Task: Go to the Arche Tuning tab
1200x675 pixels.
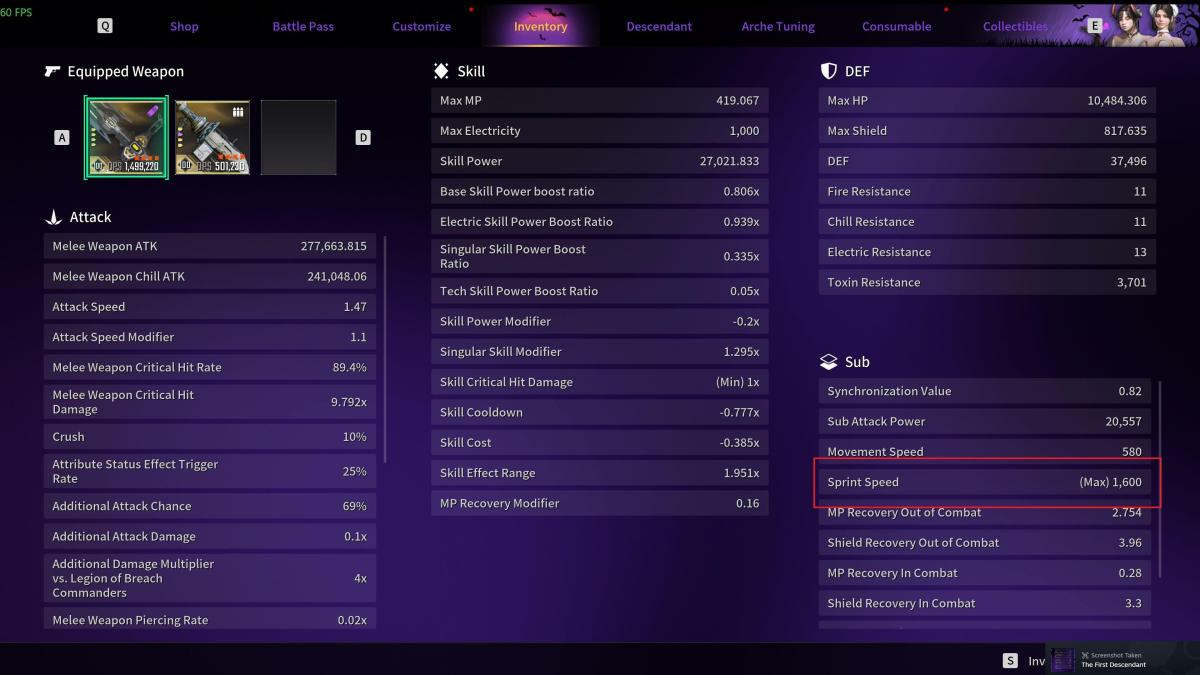Action: pos(778,26)
